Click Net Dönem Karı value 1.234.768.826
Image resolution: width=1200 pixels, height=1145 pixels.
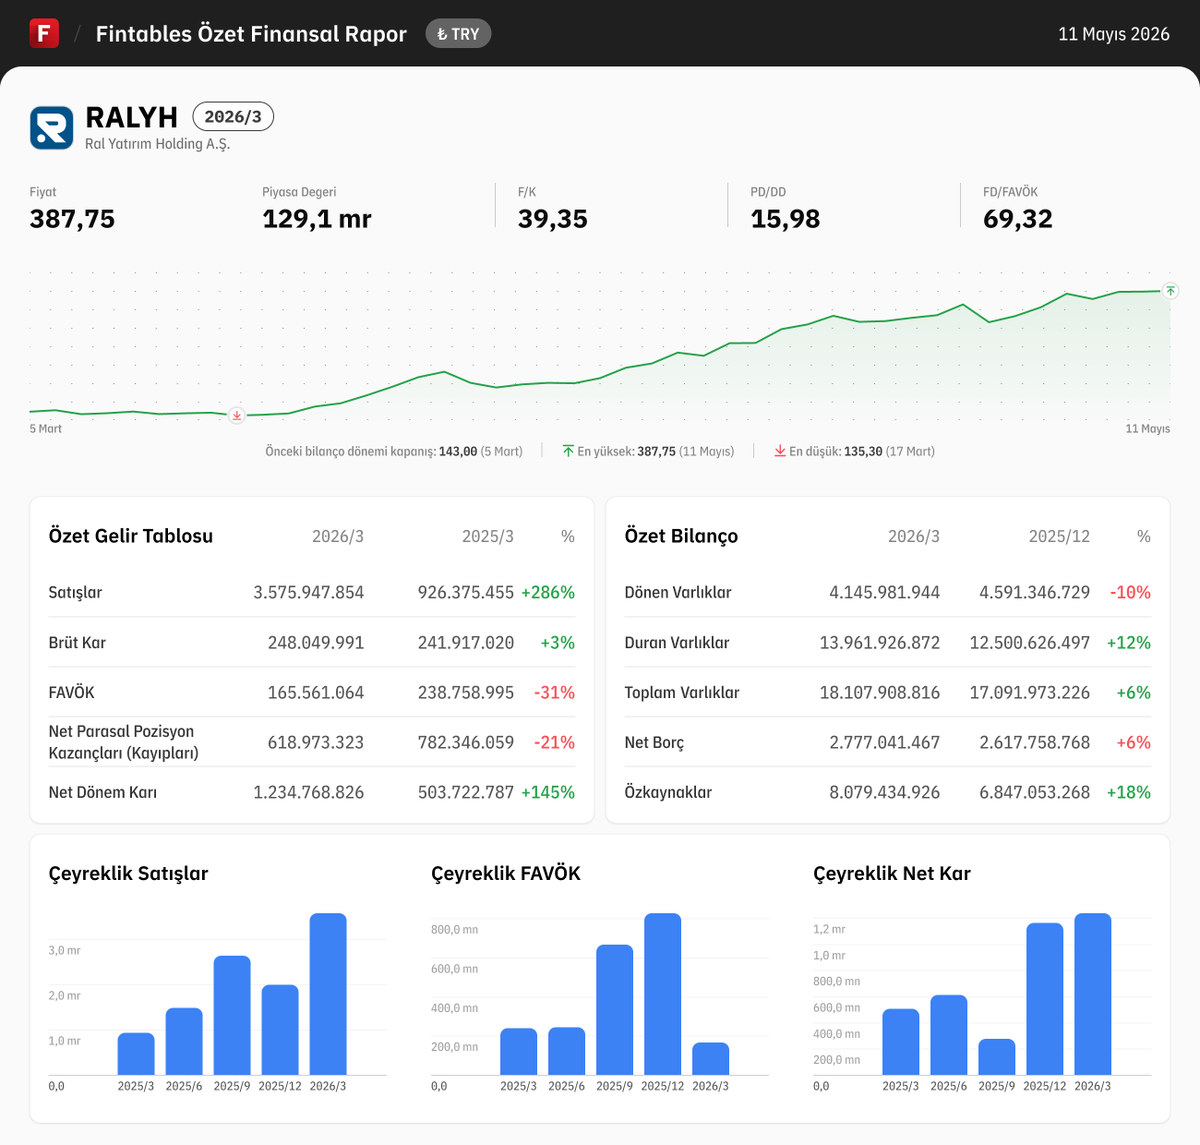pos(309,792)
